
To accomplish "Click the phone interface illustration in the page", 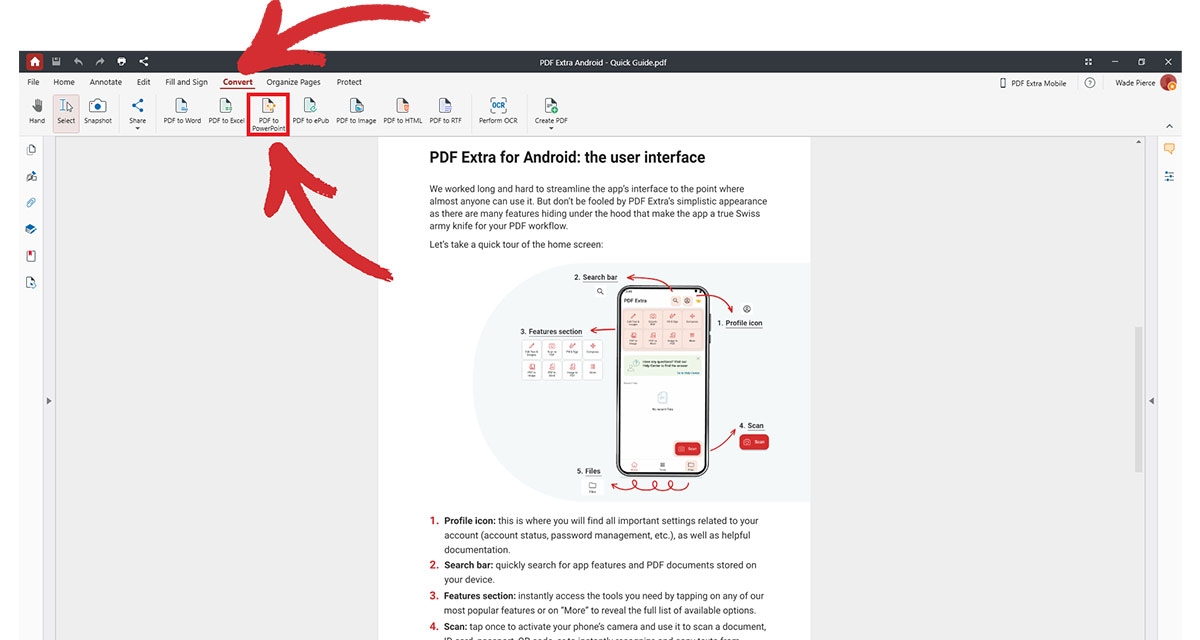I will 661,381.
